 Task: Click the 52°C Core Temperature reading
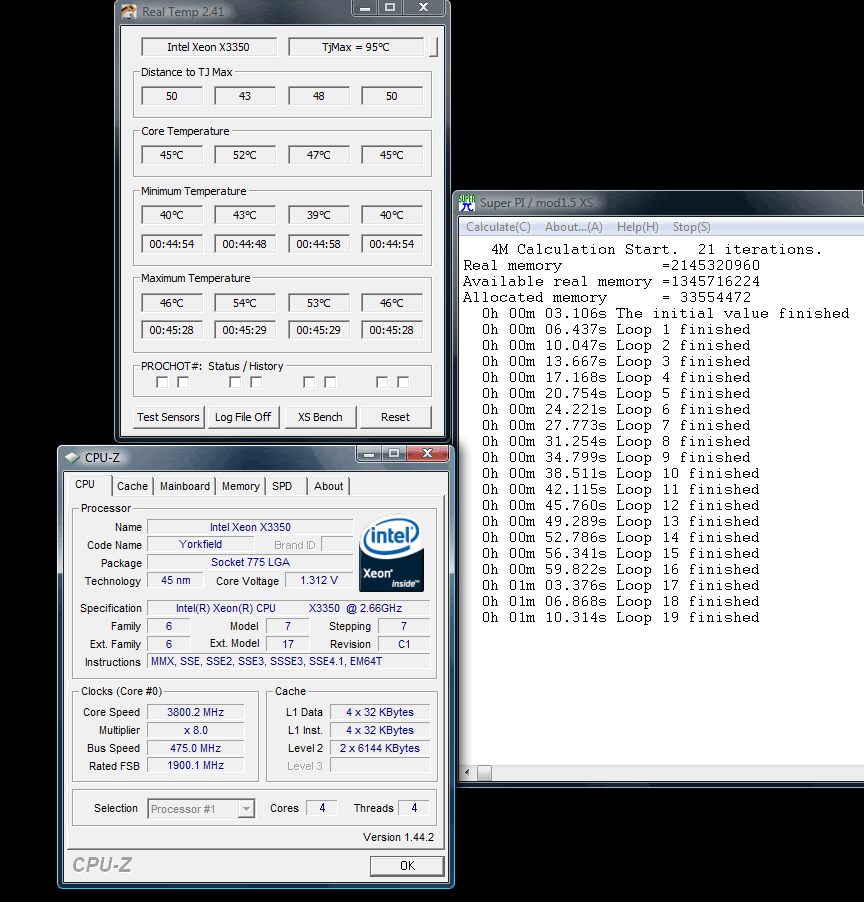[244, 155]
